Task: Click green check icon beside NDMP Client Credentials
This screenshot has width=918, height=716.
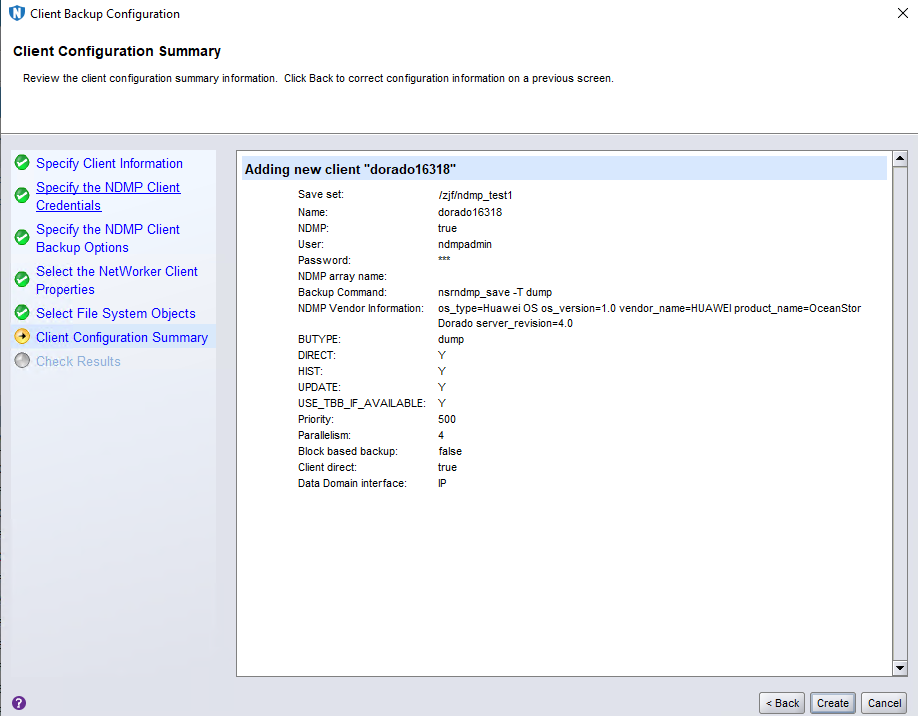Action: coord(22,196)
